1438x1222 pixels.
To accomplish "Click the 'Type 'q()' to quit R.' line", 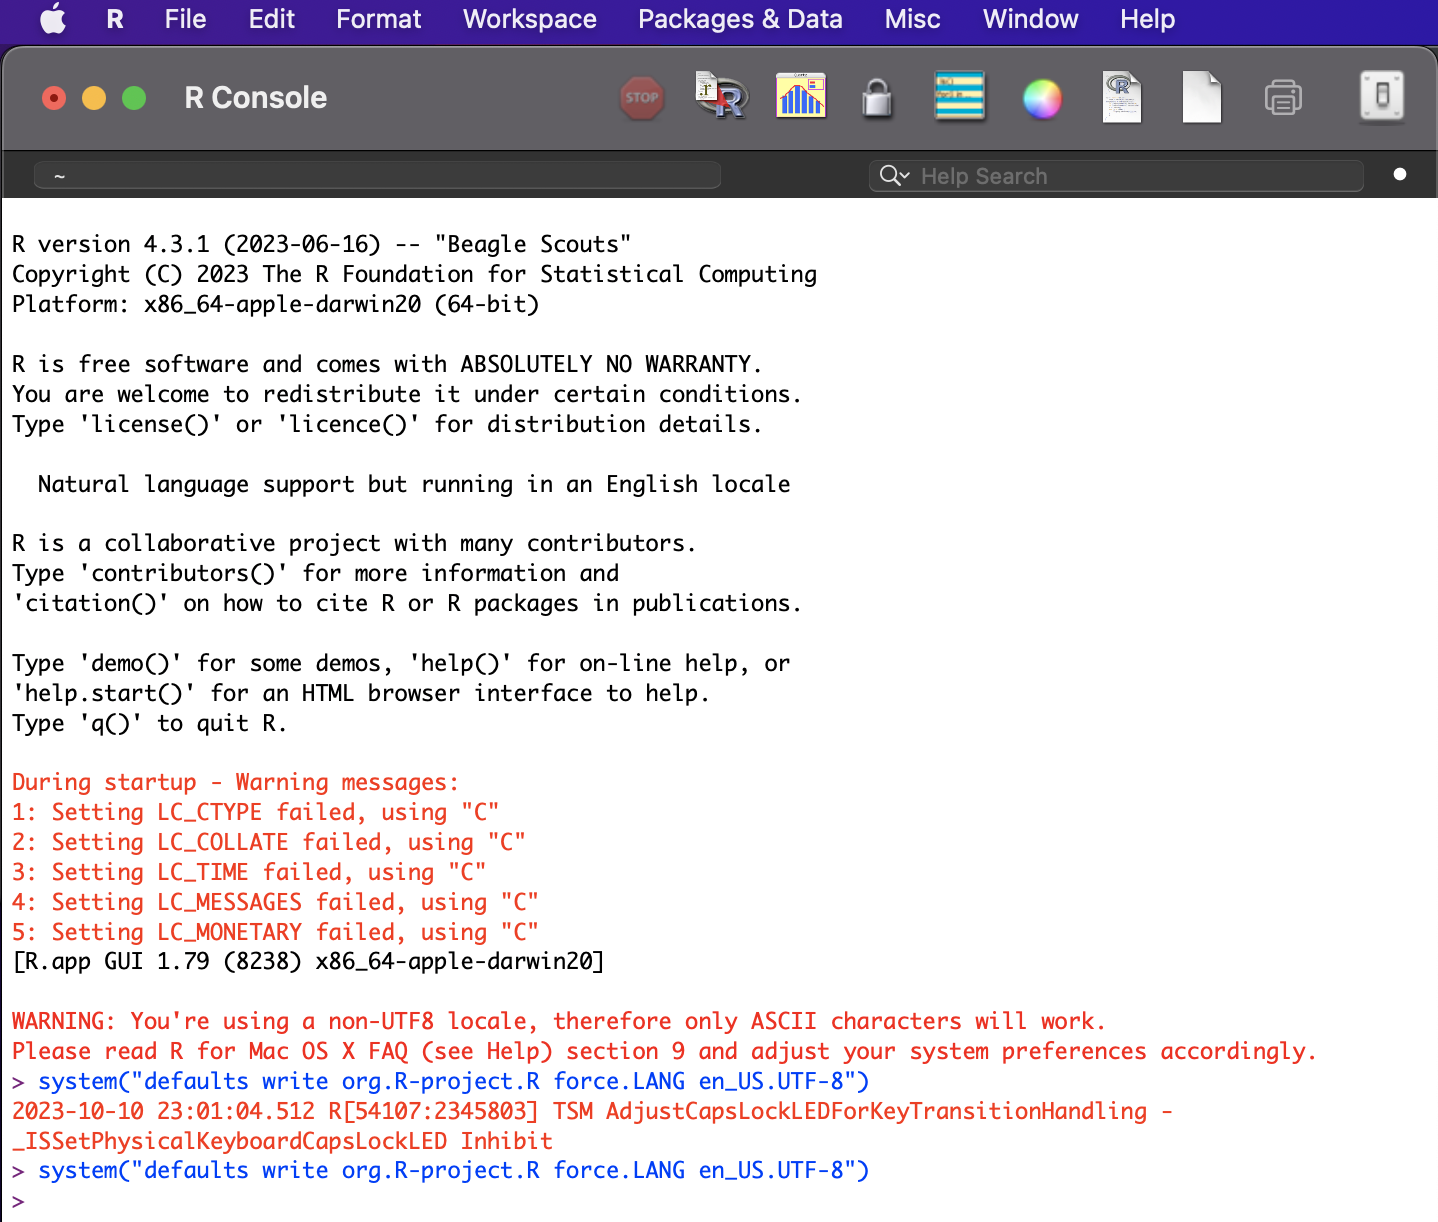I will (149, 723).
